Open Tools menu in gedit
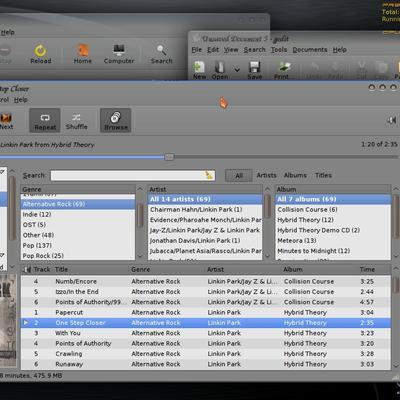The image size is (400, 400). pyautogui.click(x=279, y=50)
